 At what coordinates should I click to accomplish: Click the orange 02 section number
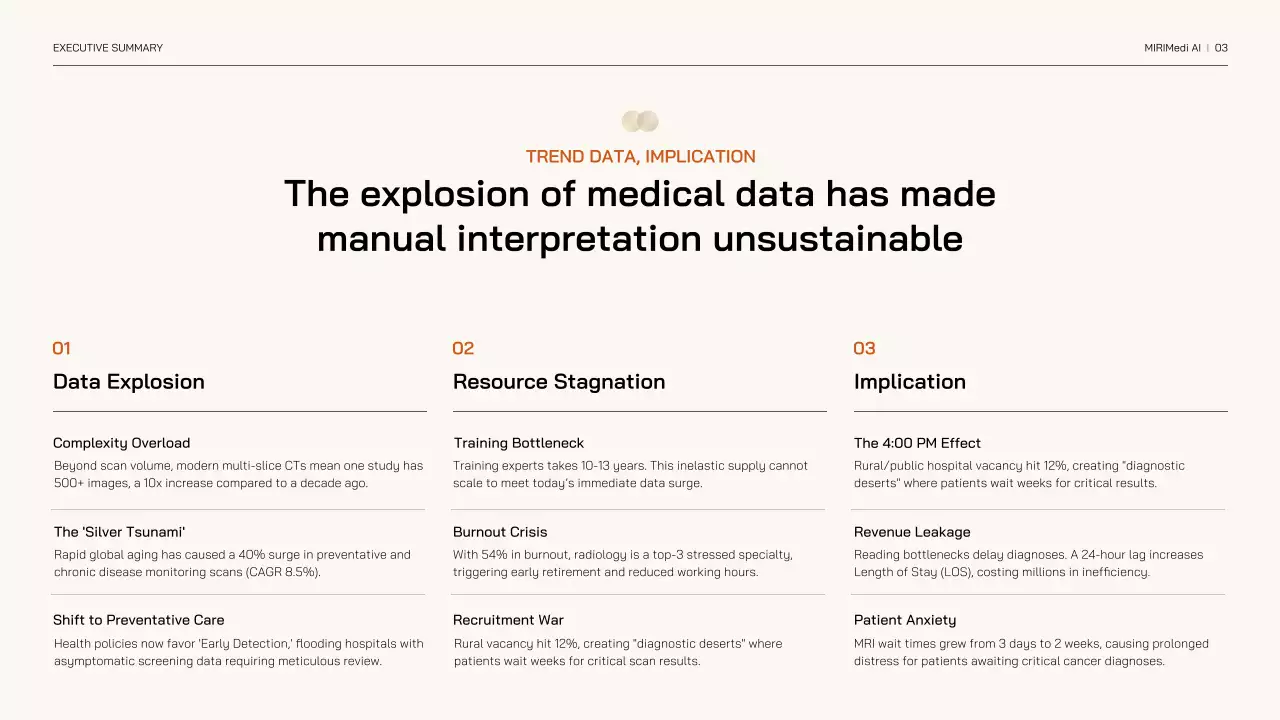point(463,349)
